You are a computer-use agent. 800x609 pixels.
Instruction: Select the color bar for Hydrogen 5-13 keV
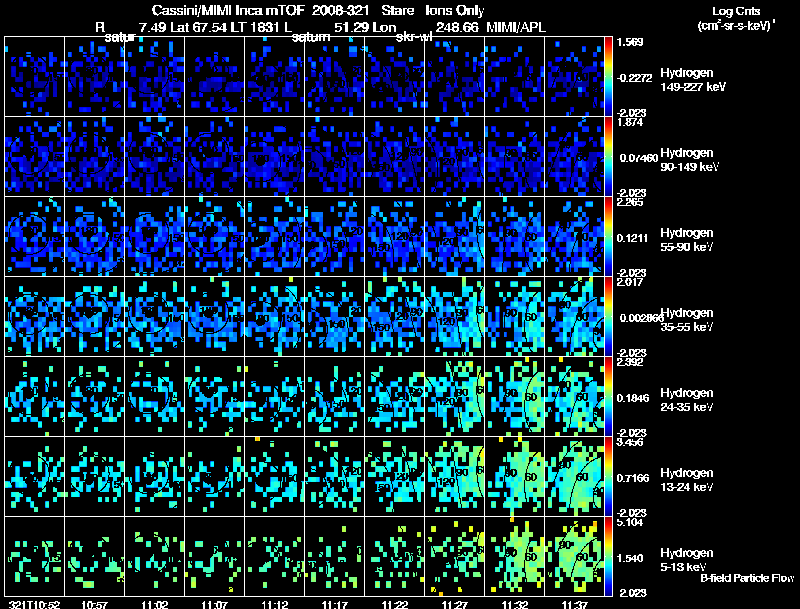point(608,556)
